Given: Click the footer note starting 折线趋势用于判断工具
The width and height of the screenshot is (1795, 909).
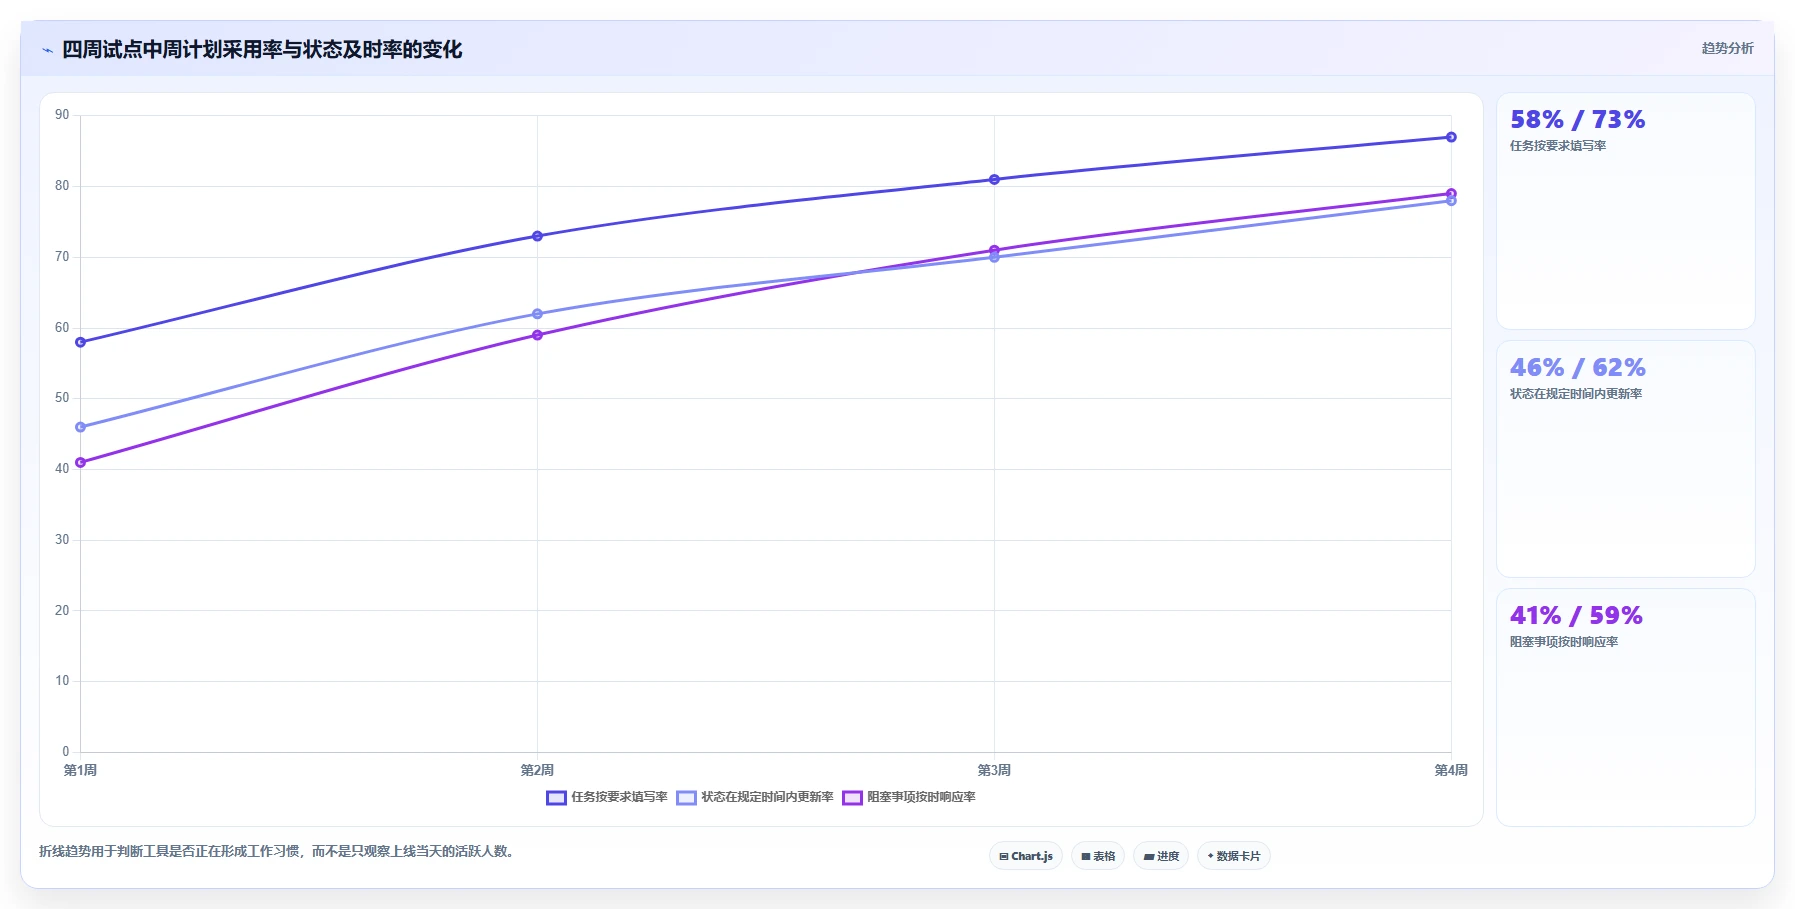Looking at the screenshot, I should (278, 852).
